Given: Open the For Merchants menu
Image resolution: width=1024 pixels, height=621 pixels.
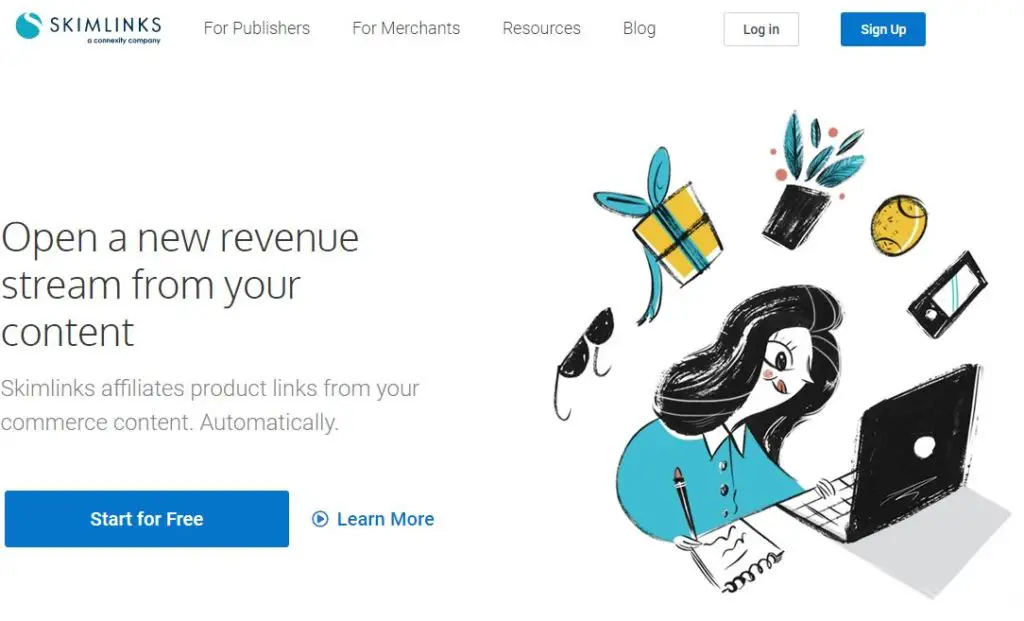Looking at the screenshot, I should pyautogui.click(x=406, y=28).
